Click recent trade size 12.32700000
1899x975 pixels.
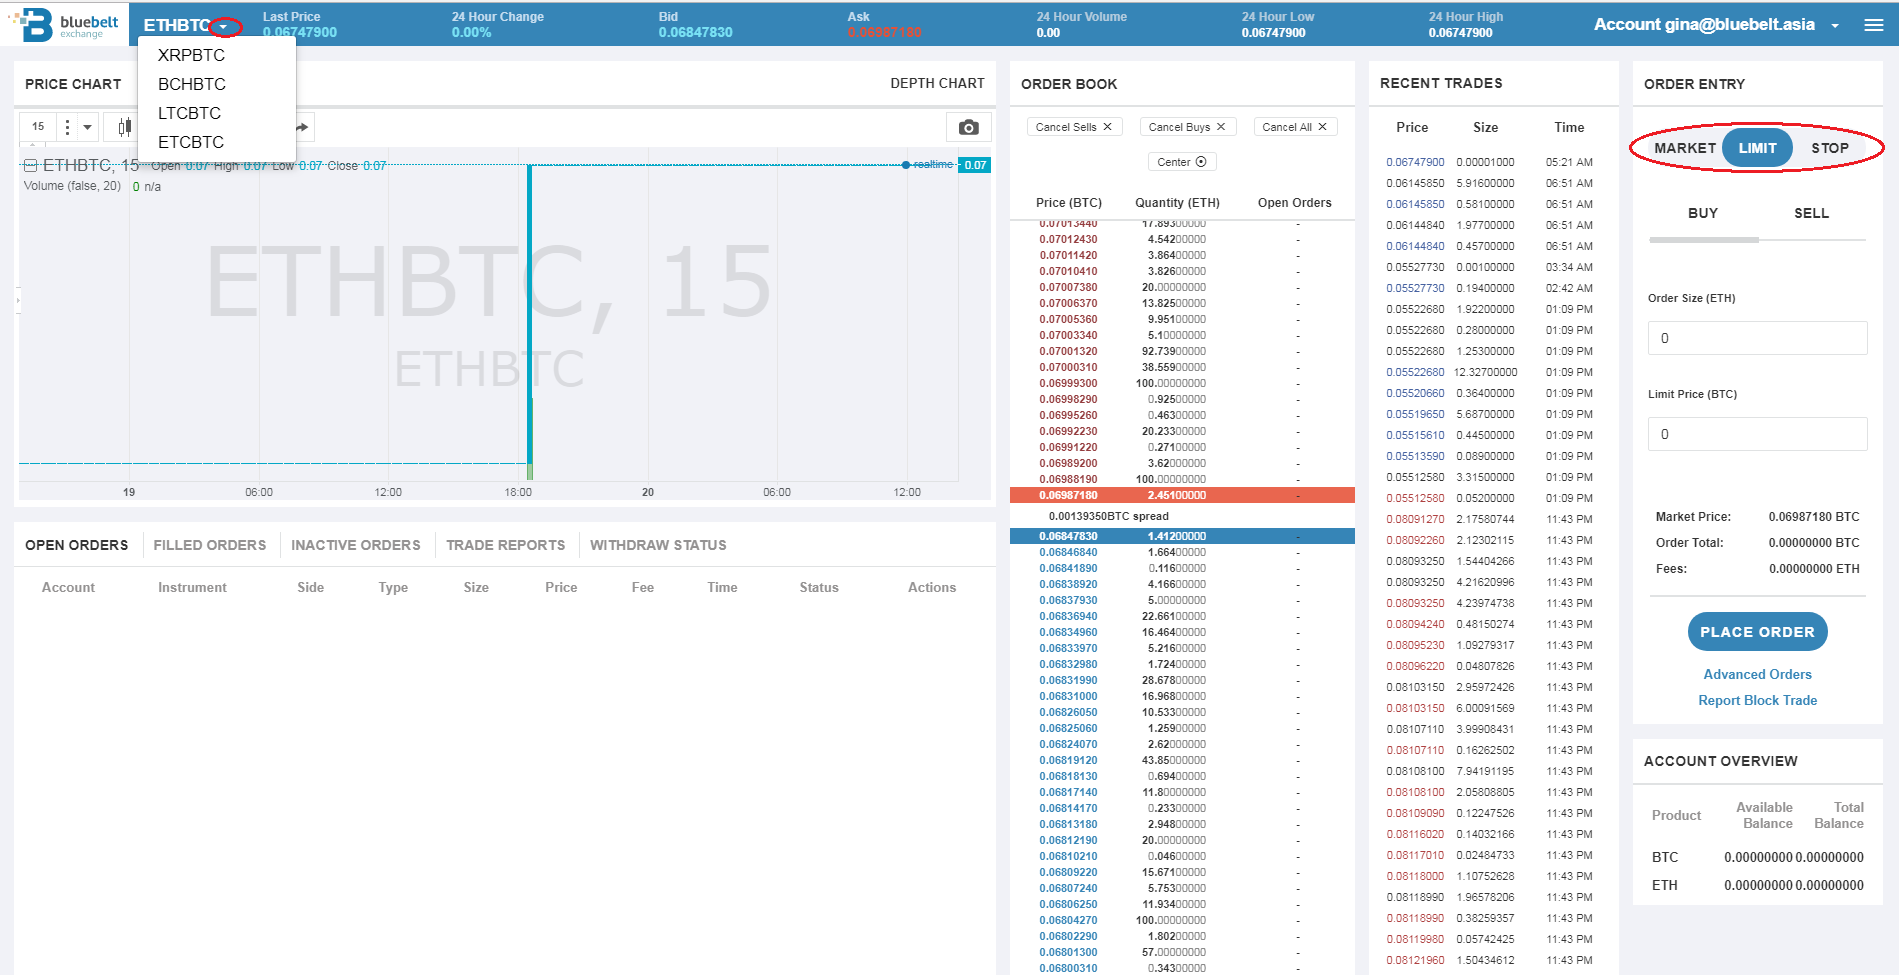[x=1485, y=372]
